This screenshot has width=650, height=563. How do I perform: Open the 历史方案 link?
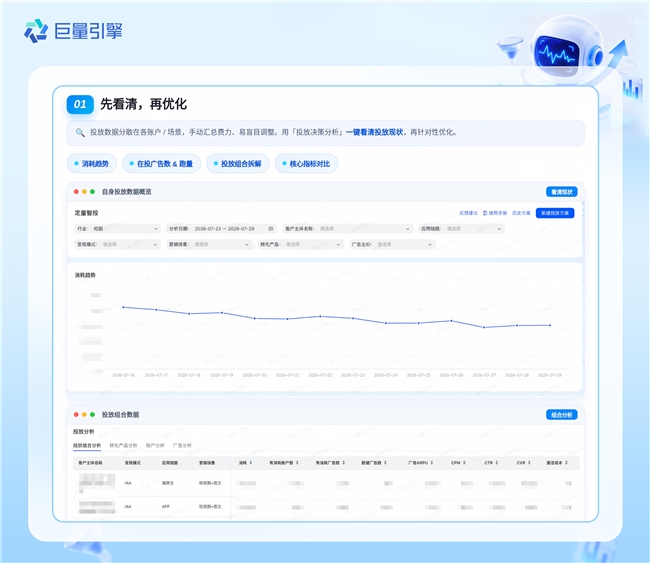click(521, 213)
